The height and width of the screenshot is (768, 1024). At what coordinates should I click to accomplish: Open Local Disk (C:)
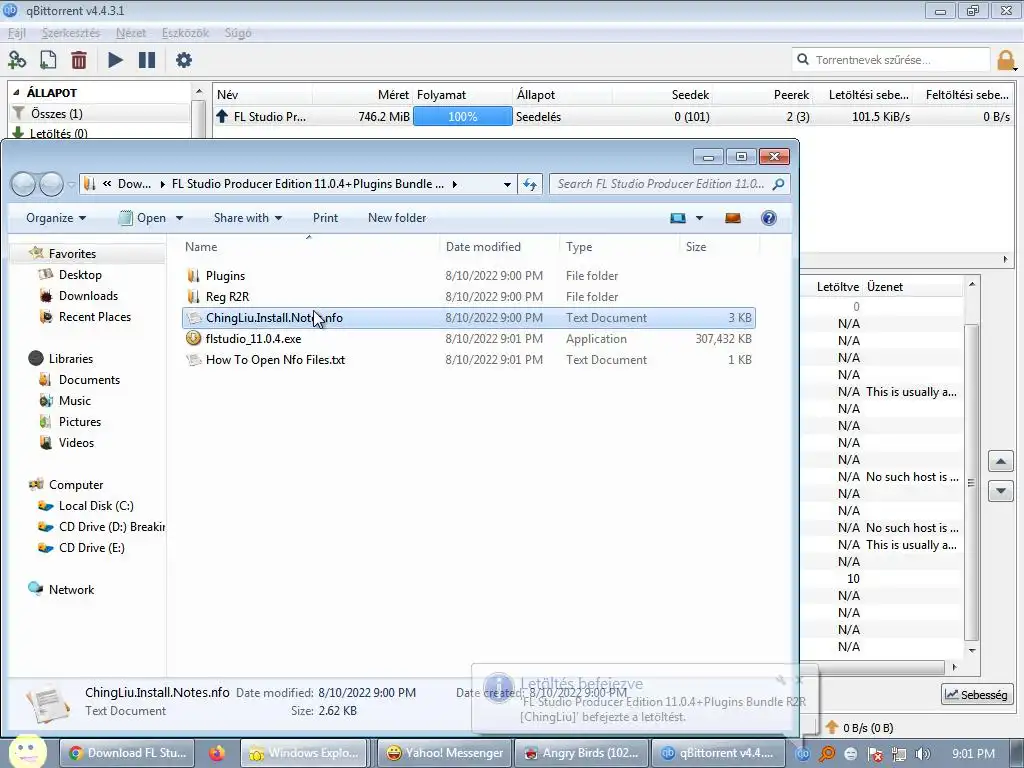tap(96, 506)
